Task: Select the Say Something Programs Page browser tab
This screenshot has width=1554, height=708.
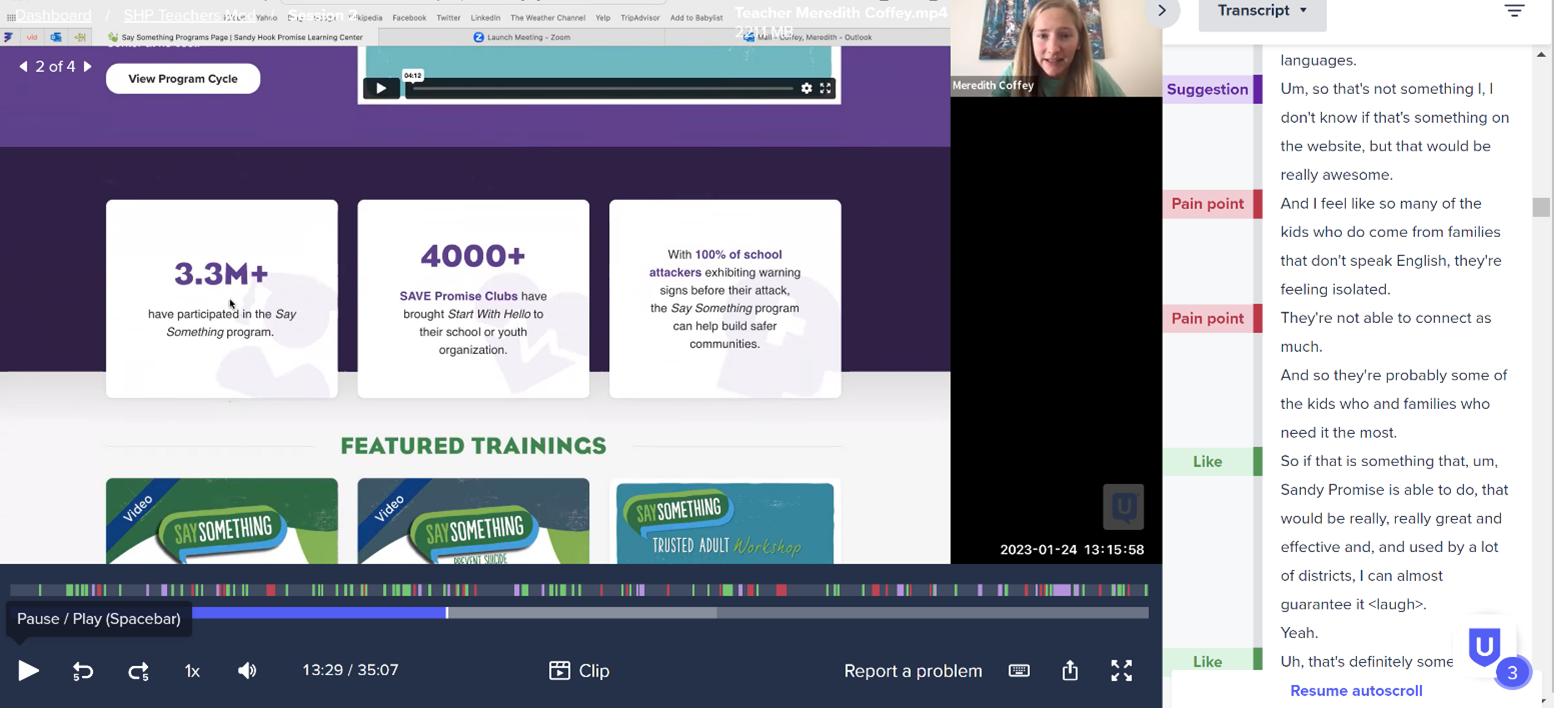Action: coord(234,37)
